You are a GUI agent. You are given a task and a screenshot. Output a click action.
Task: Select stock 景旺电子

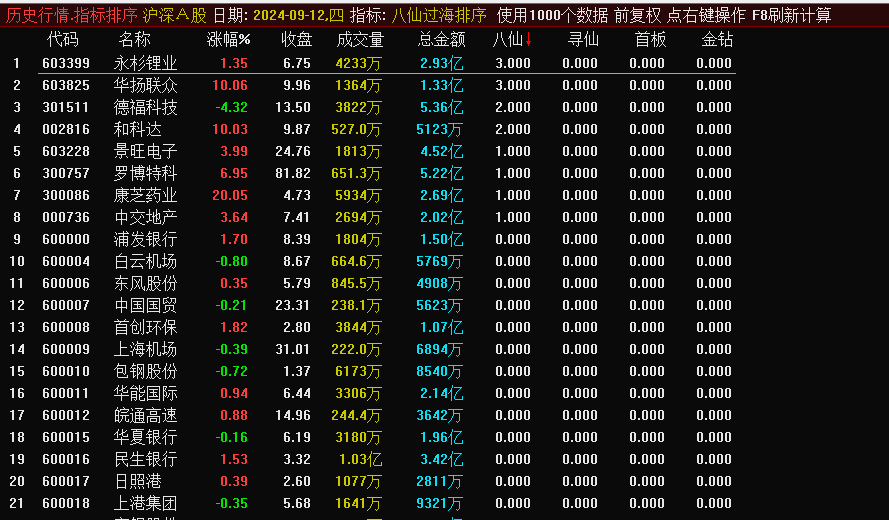pyautogui.click(x=145, y=151)
